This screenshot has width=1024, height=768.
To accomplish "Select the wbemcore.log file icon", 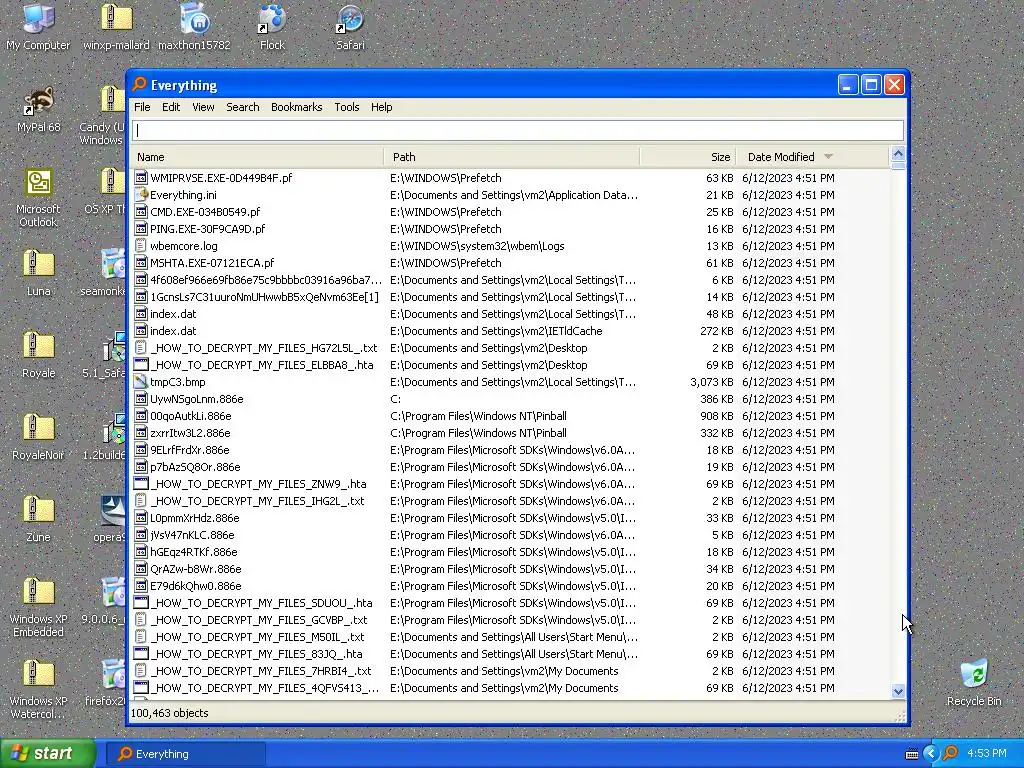I will coord(140,246).
